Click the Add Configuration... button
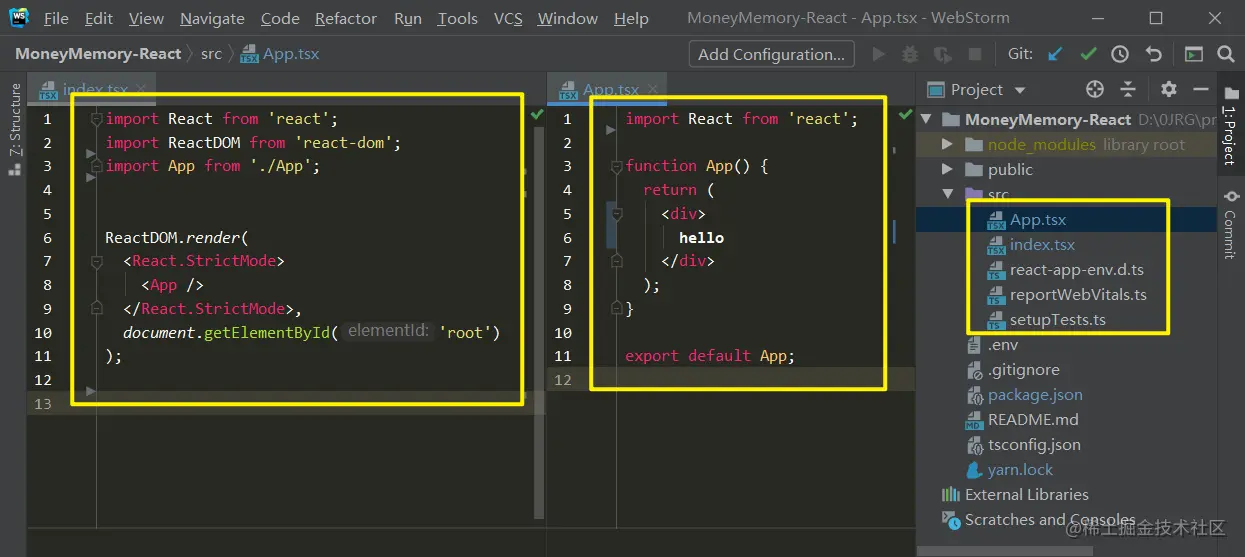The width and height of the screenshot is (1245, 557). coord(772,54)
